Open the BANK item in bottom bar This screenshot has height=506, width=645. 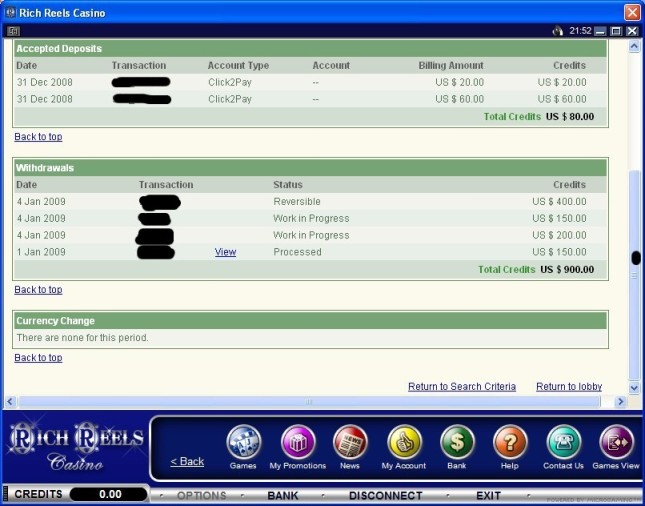[283, 495]
